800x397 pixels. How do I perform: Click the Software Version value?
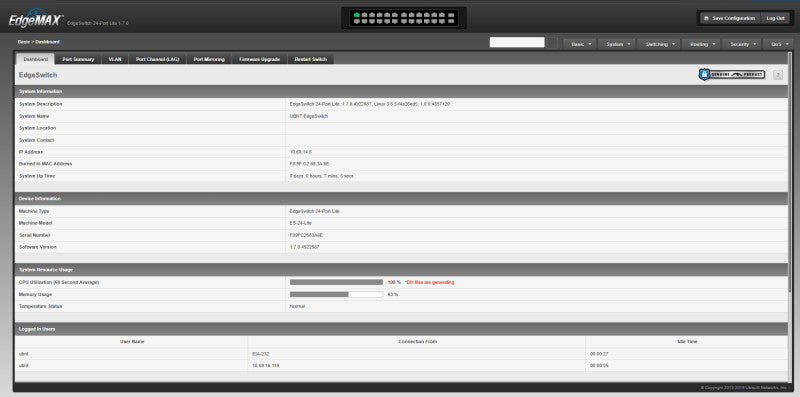pyautogui.click(x=305, y=247)
